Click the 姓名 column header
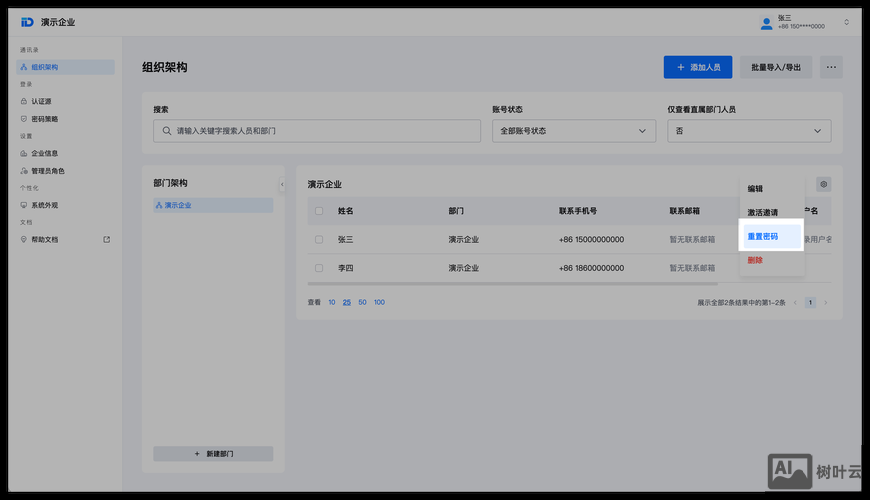The image size is (870, 500). (x=346, y=211)
